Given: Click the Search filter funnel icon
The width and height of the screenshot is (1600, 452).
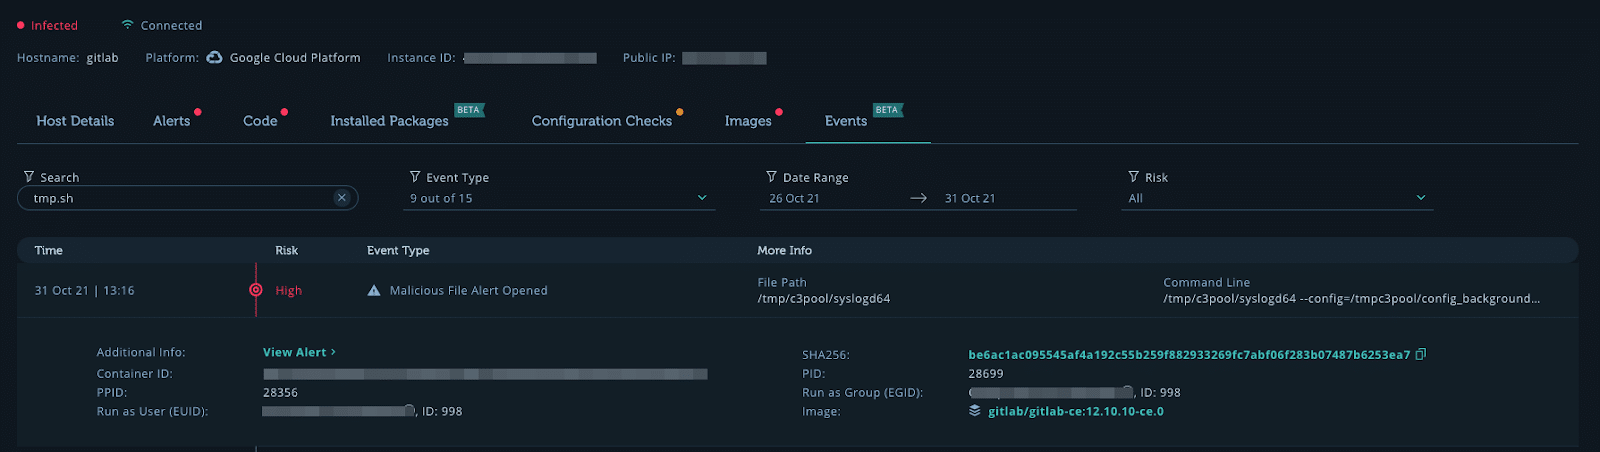Looking at the screenshot, I should (x=29, y=177).
